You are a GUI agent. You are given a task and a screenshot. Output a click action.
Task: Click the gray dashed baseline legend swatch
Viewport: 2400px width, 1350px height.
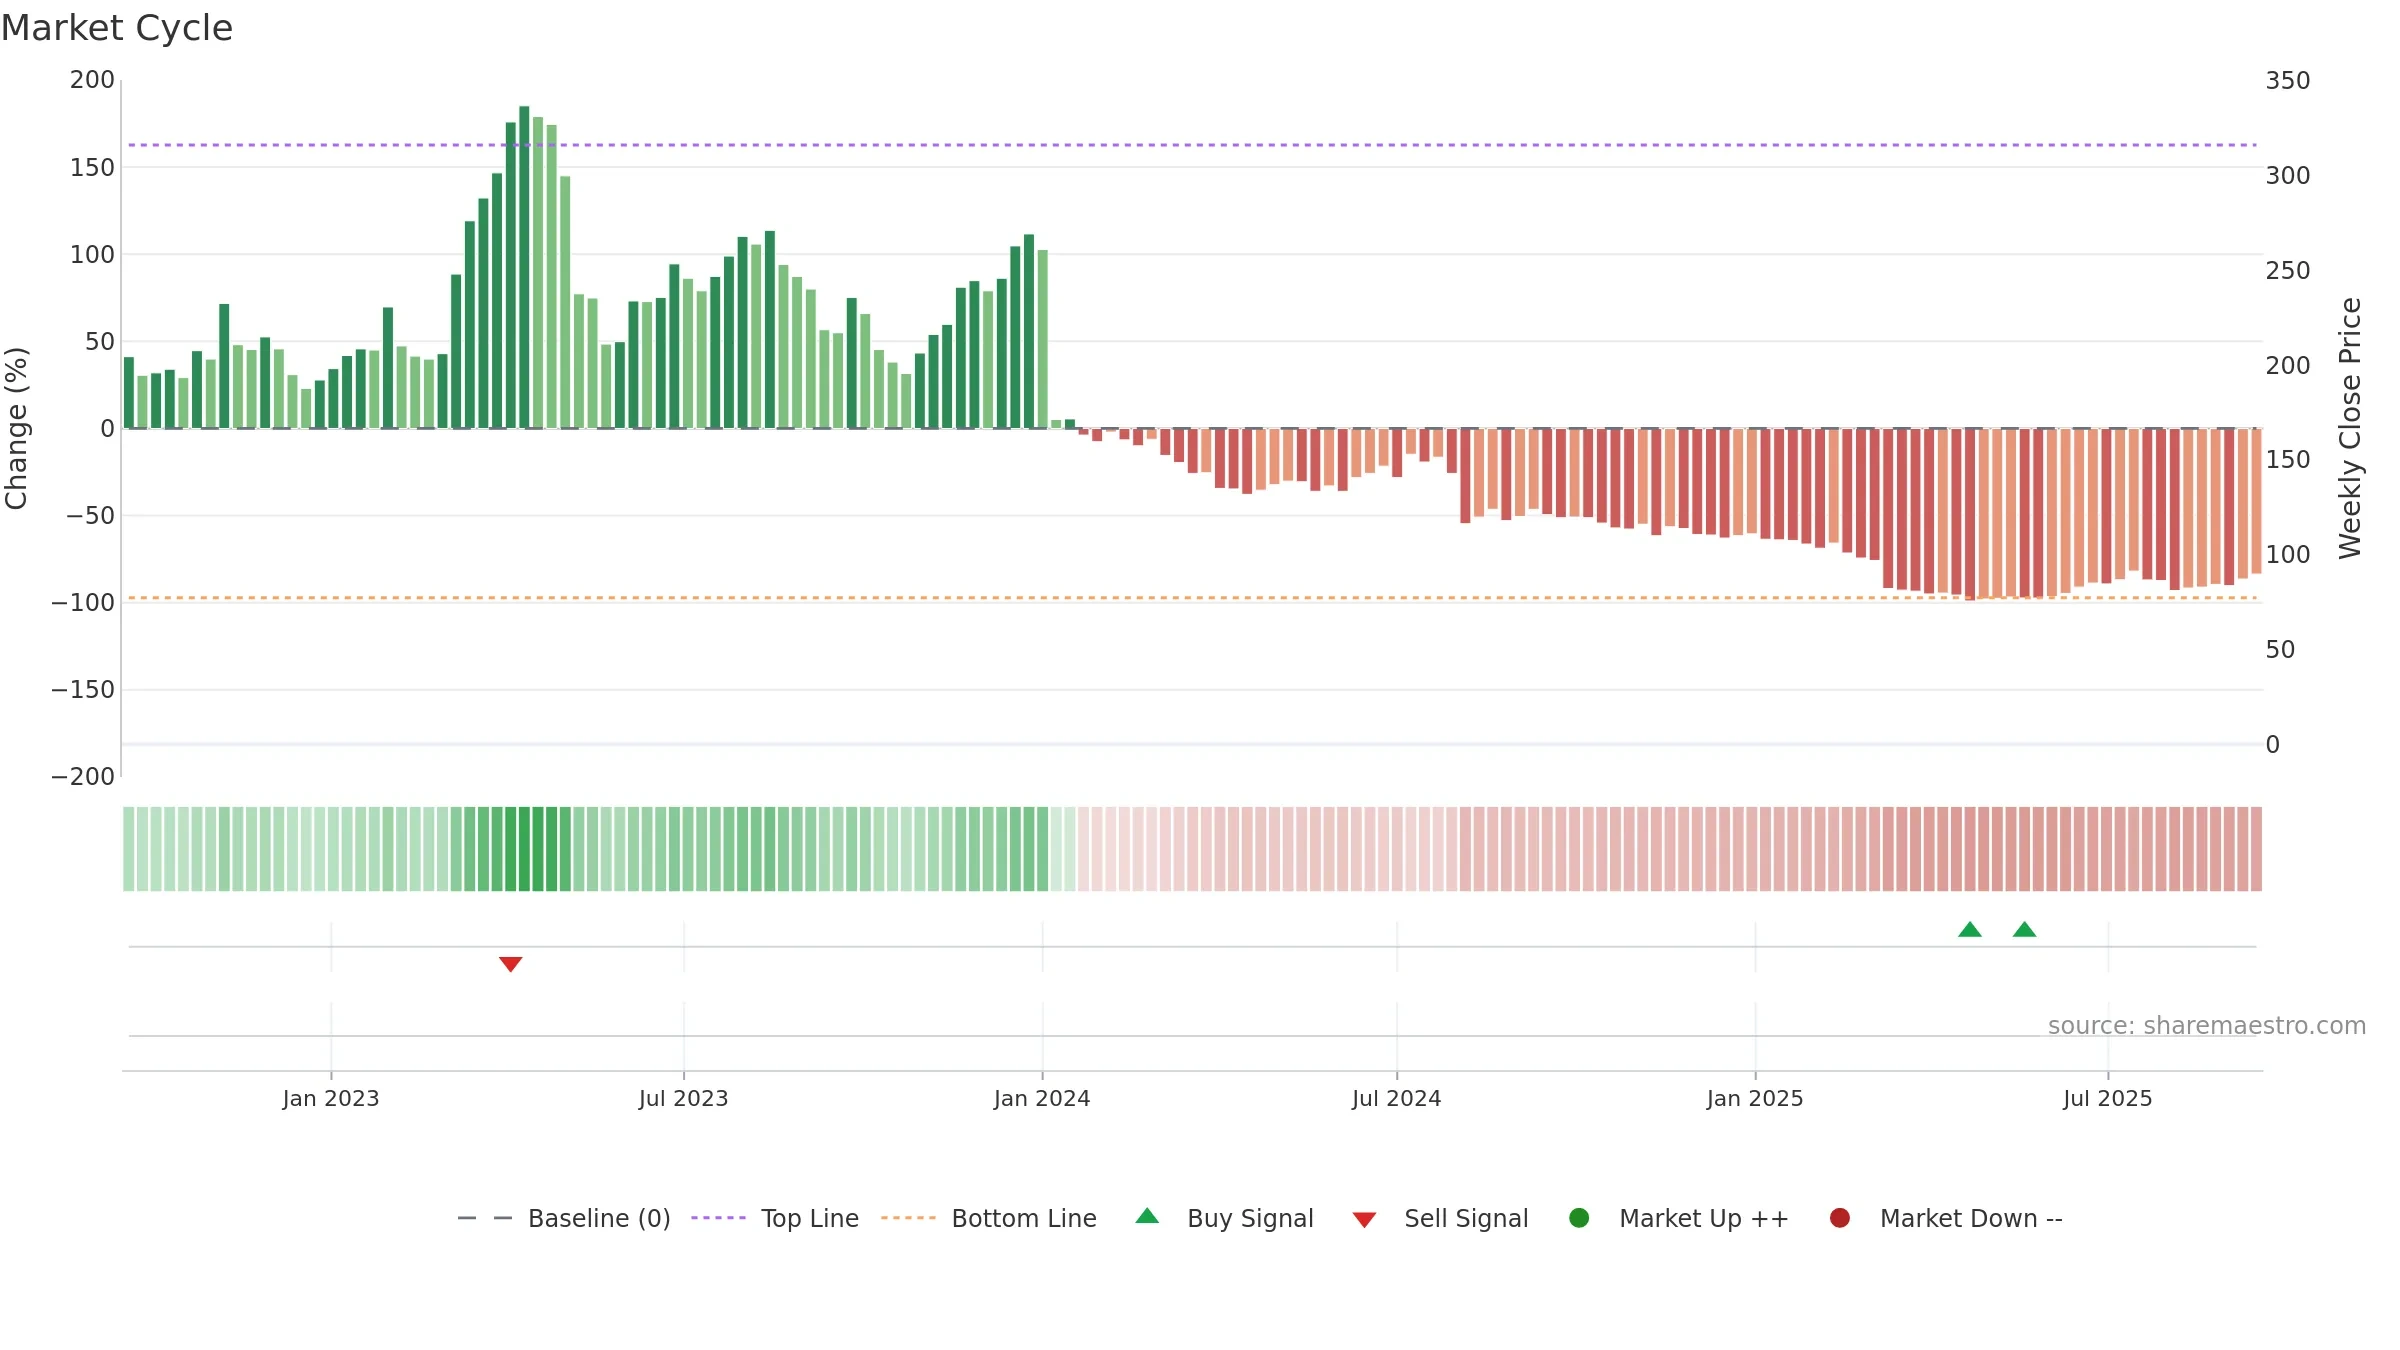point(485,1218)
